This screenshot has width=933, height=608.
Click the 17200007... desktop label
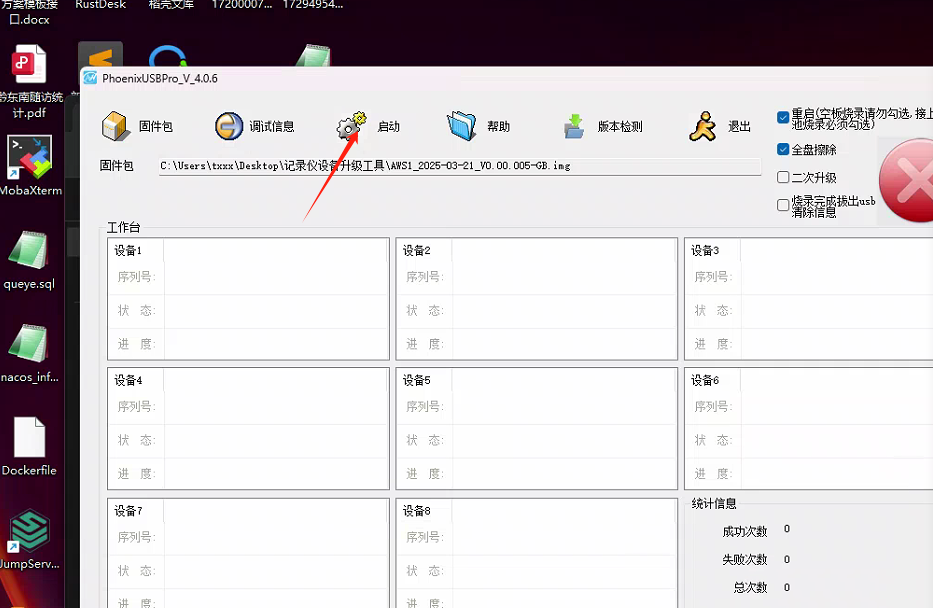[x=242, y=4]
